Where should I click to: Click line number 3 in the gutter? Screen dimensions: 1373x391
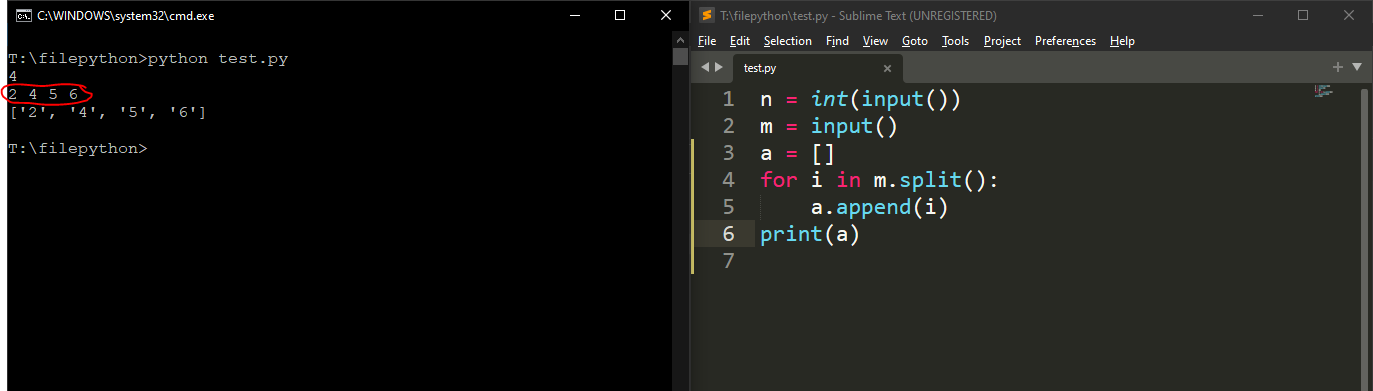[728, 153]
